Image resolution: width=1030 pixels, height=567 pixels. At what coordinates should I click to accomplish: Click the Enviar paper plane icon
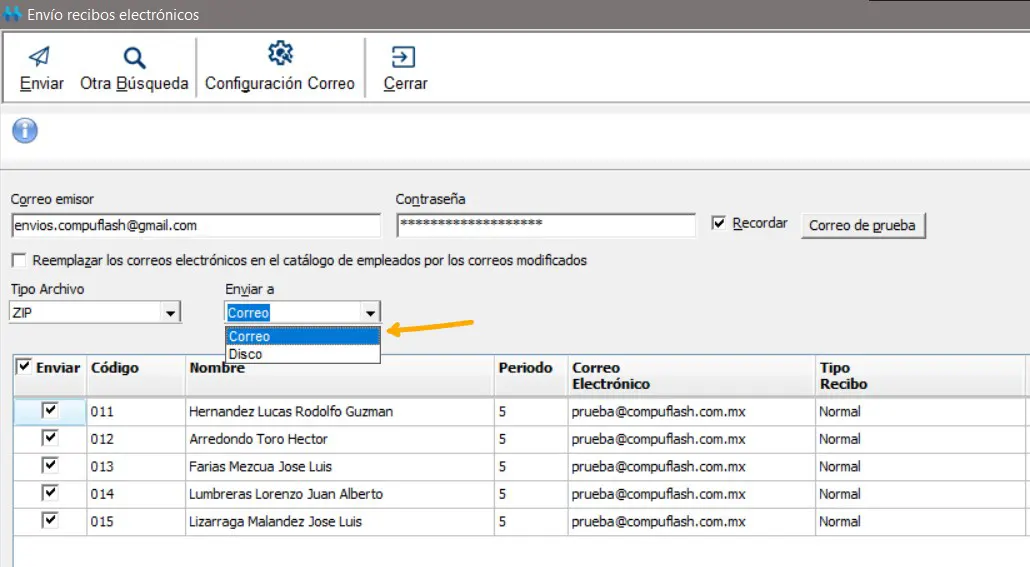coord(40,56)
